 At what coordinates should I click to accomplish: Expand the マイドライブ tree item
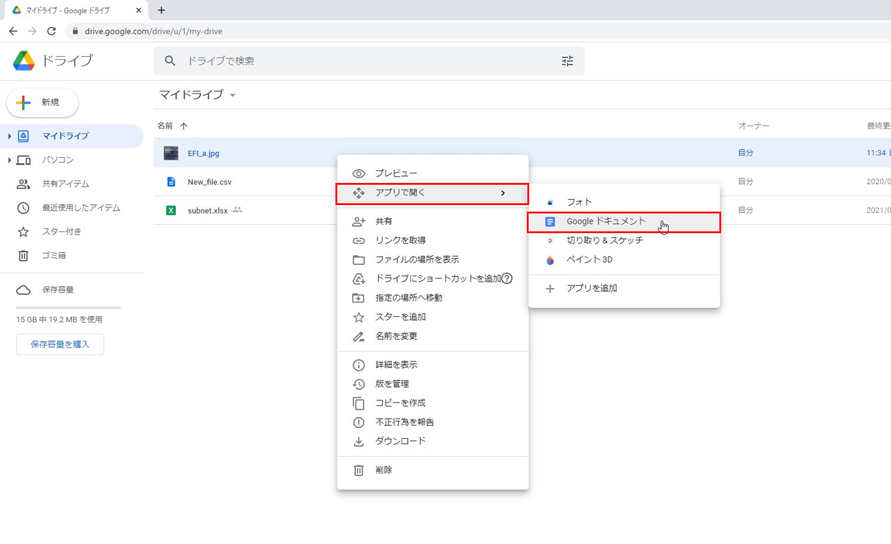9,136
